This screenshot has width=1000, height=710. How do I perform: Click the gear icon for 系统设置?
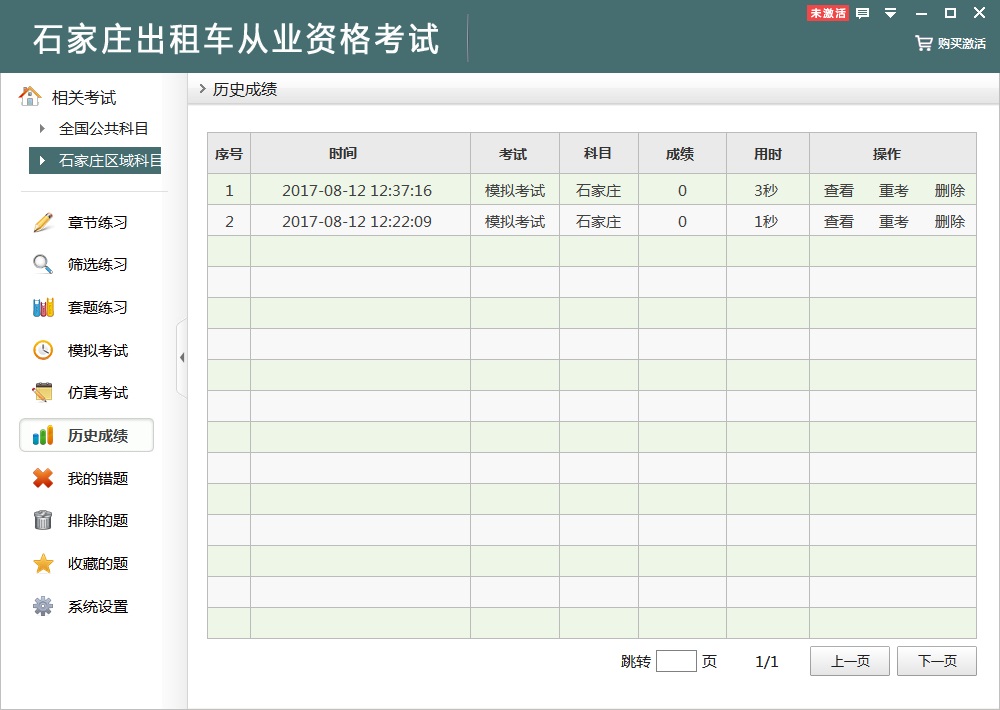coord(43,606)
